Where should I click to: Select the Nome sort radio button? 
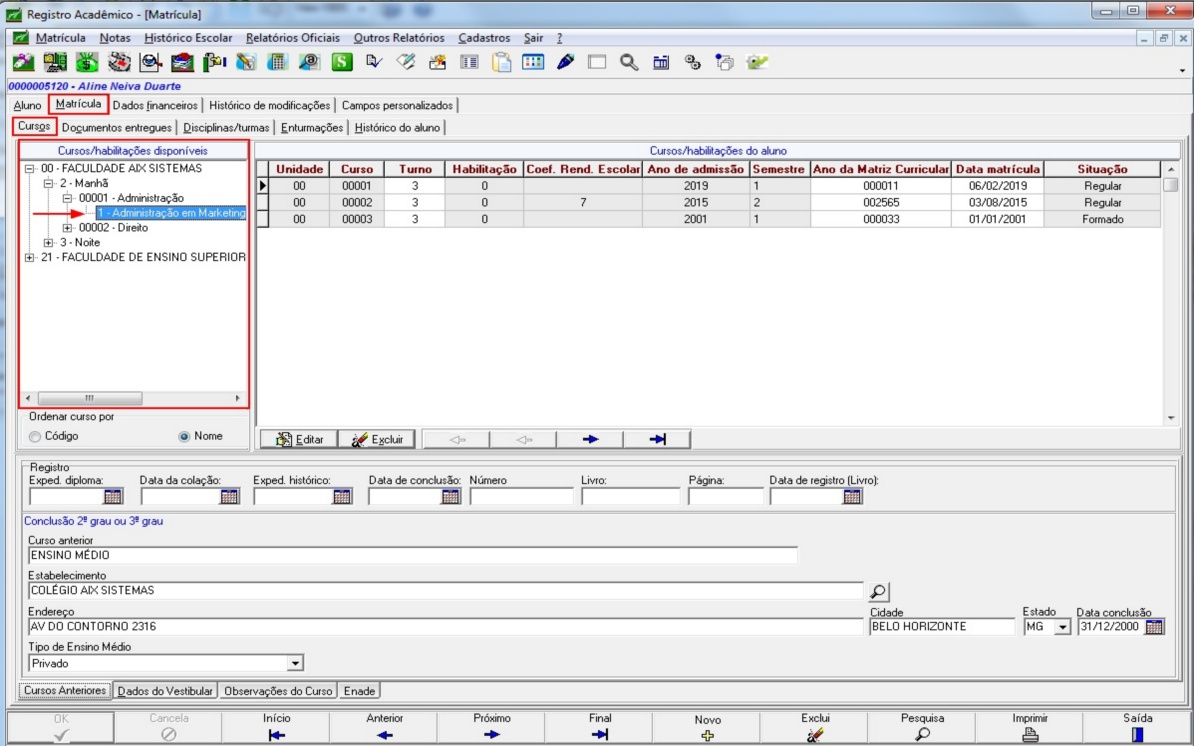point(184,437)
